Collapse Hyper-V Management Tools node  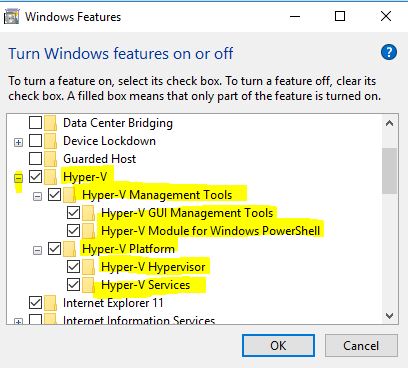[x=38, y=196]
